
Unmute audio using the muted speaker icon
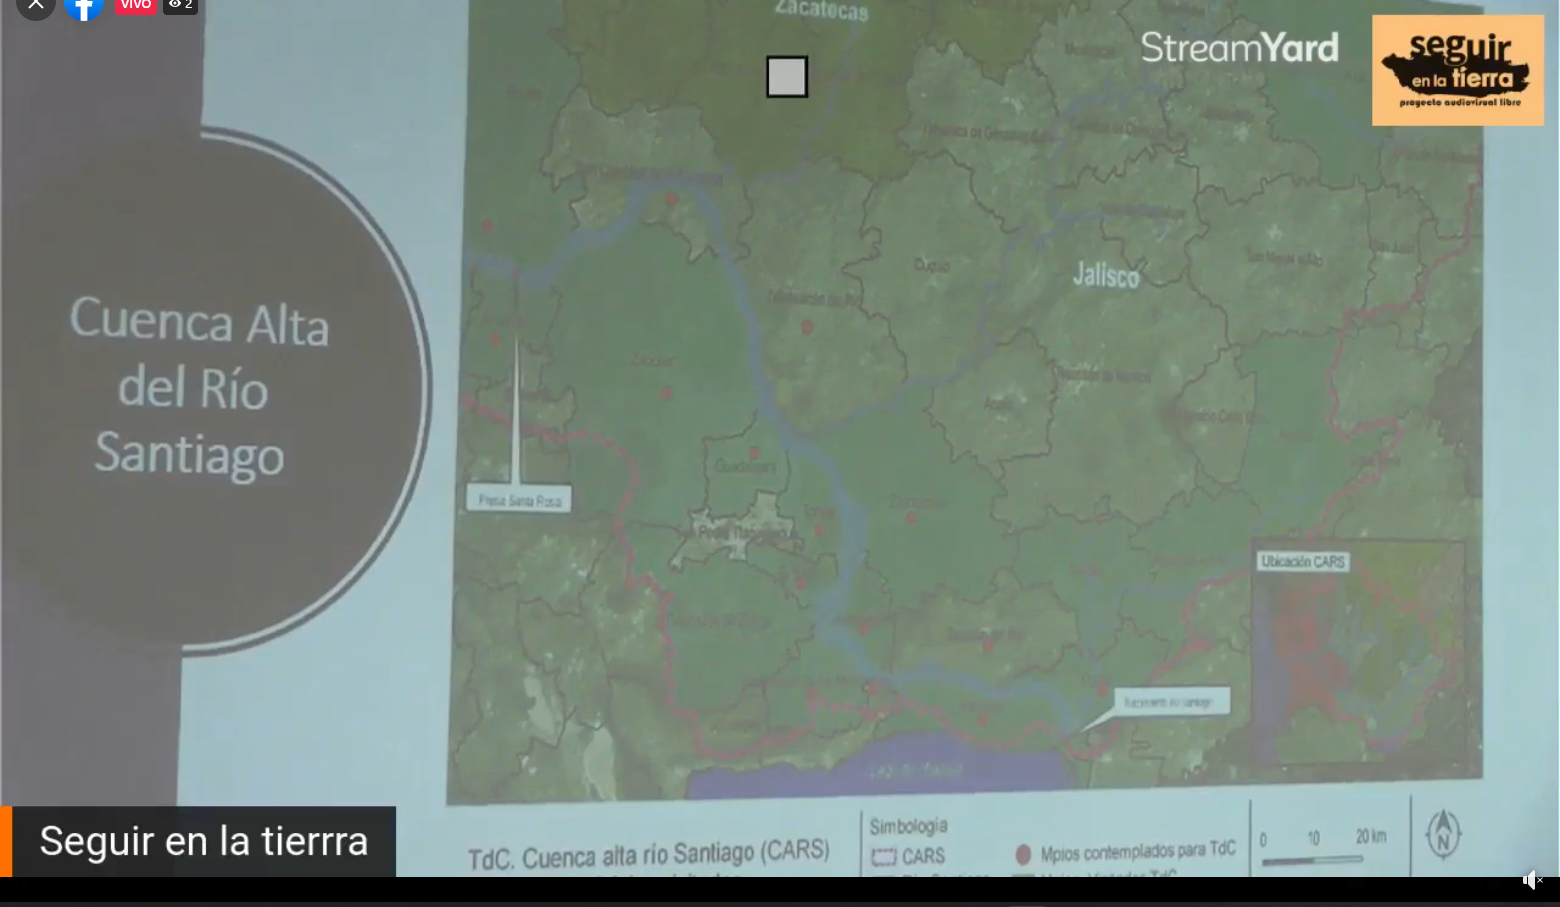pos(1532,880)
